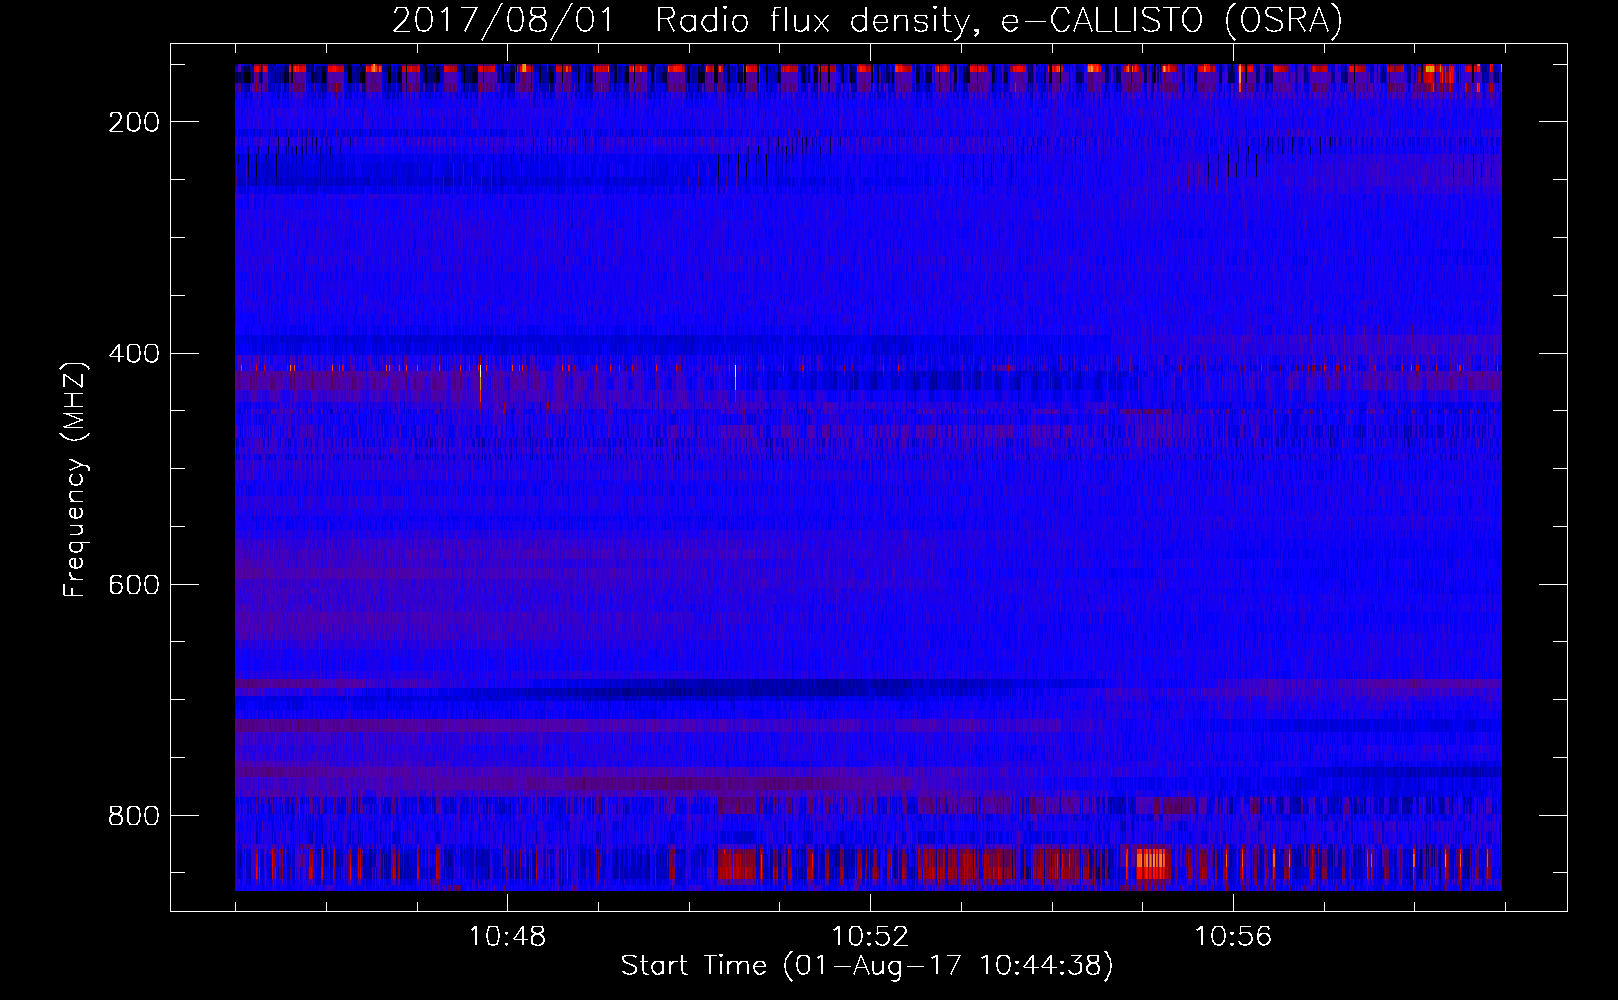
Task: Click the 200 frequency tick label
Action: (134, 122)
